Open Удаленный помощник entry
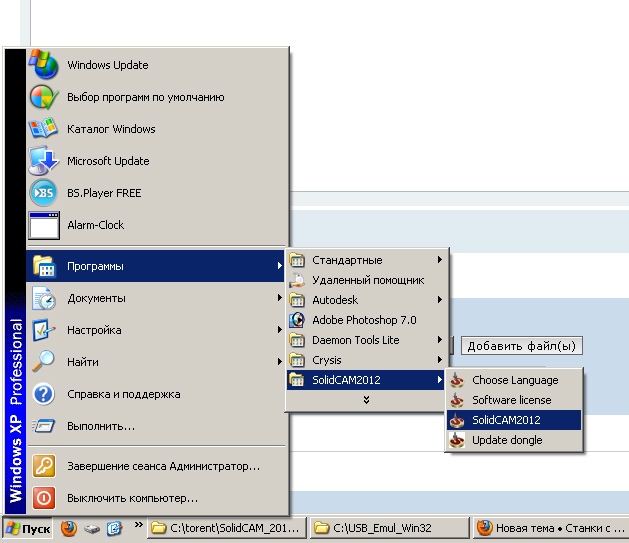629x543 pixels. (366, 280)
